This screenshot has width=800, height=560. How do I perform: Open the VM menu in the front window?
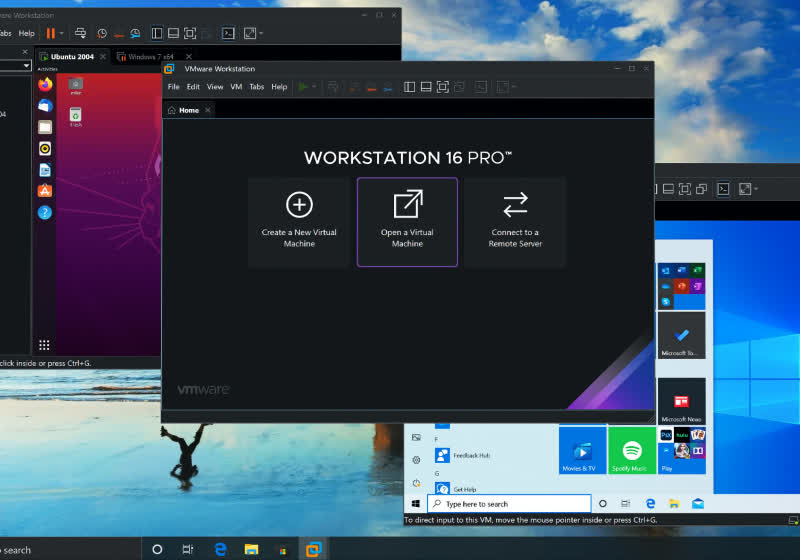(236, 87)
